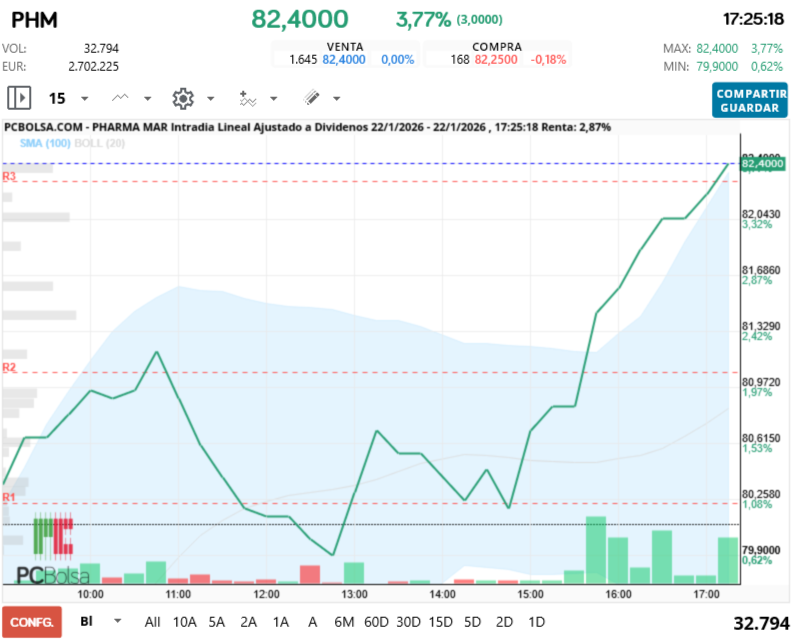Open the chart settings gear icon
Image resolution: width=803 pixels, height=643 pixels.
tap(182, 98)
